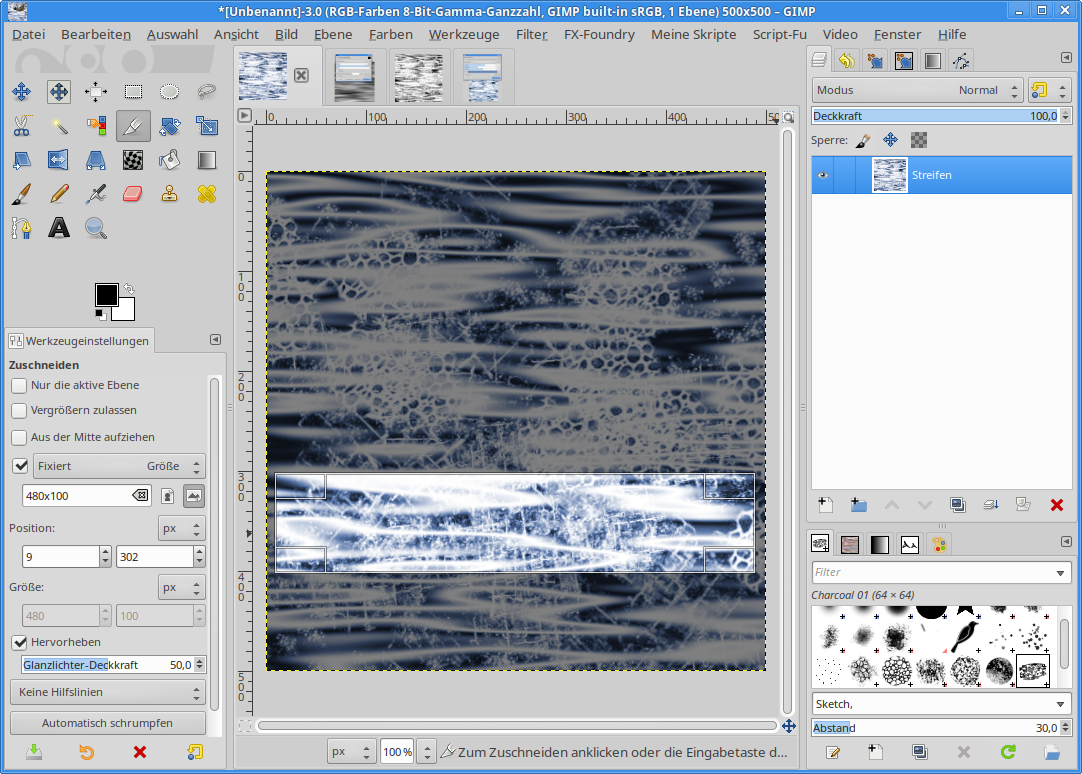Click the 'Automatisch schrumpfen' button
Viewport: 1082px width, 774px height.
[107, 723]
